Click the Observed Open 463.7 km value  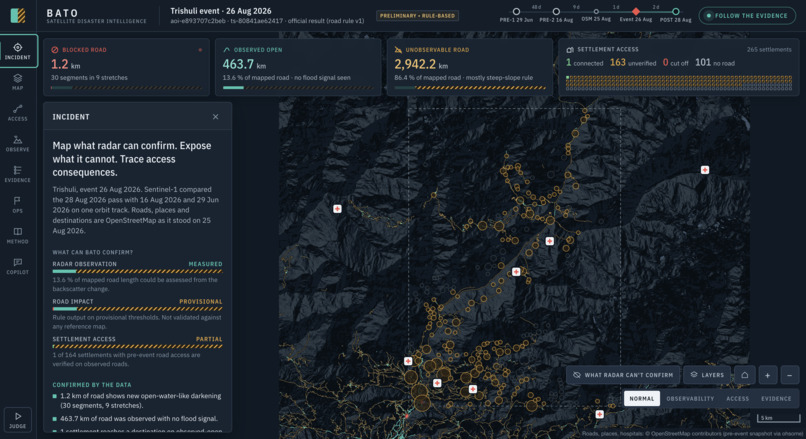[x=244, y=64]
